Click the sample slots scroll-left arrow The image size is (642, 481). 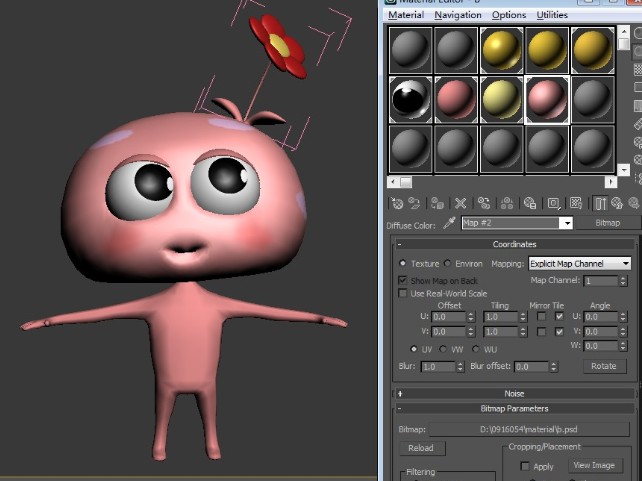pyautogui.click(x=393, y=181)
